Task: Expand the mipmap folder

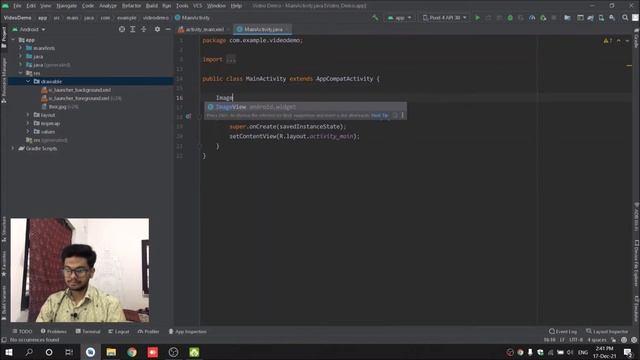Action: [28, 123]
